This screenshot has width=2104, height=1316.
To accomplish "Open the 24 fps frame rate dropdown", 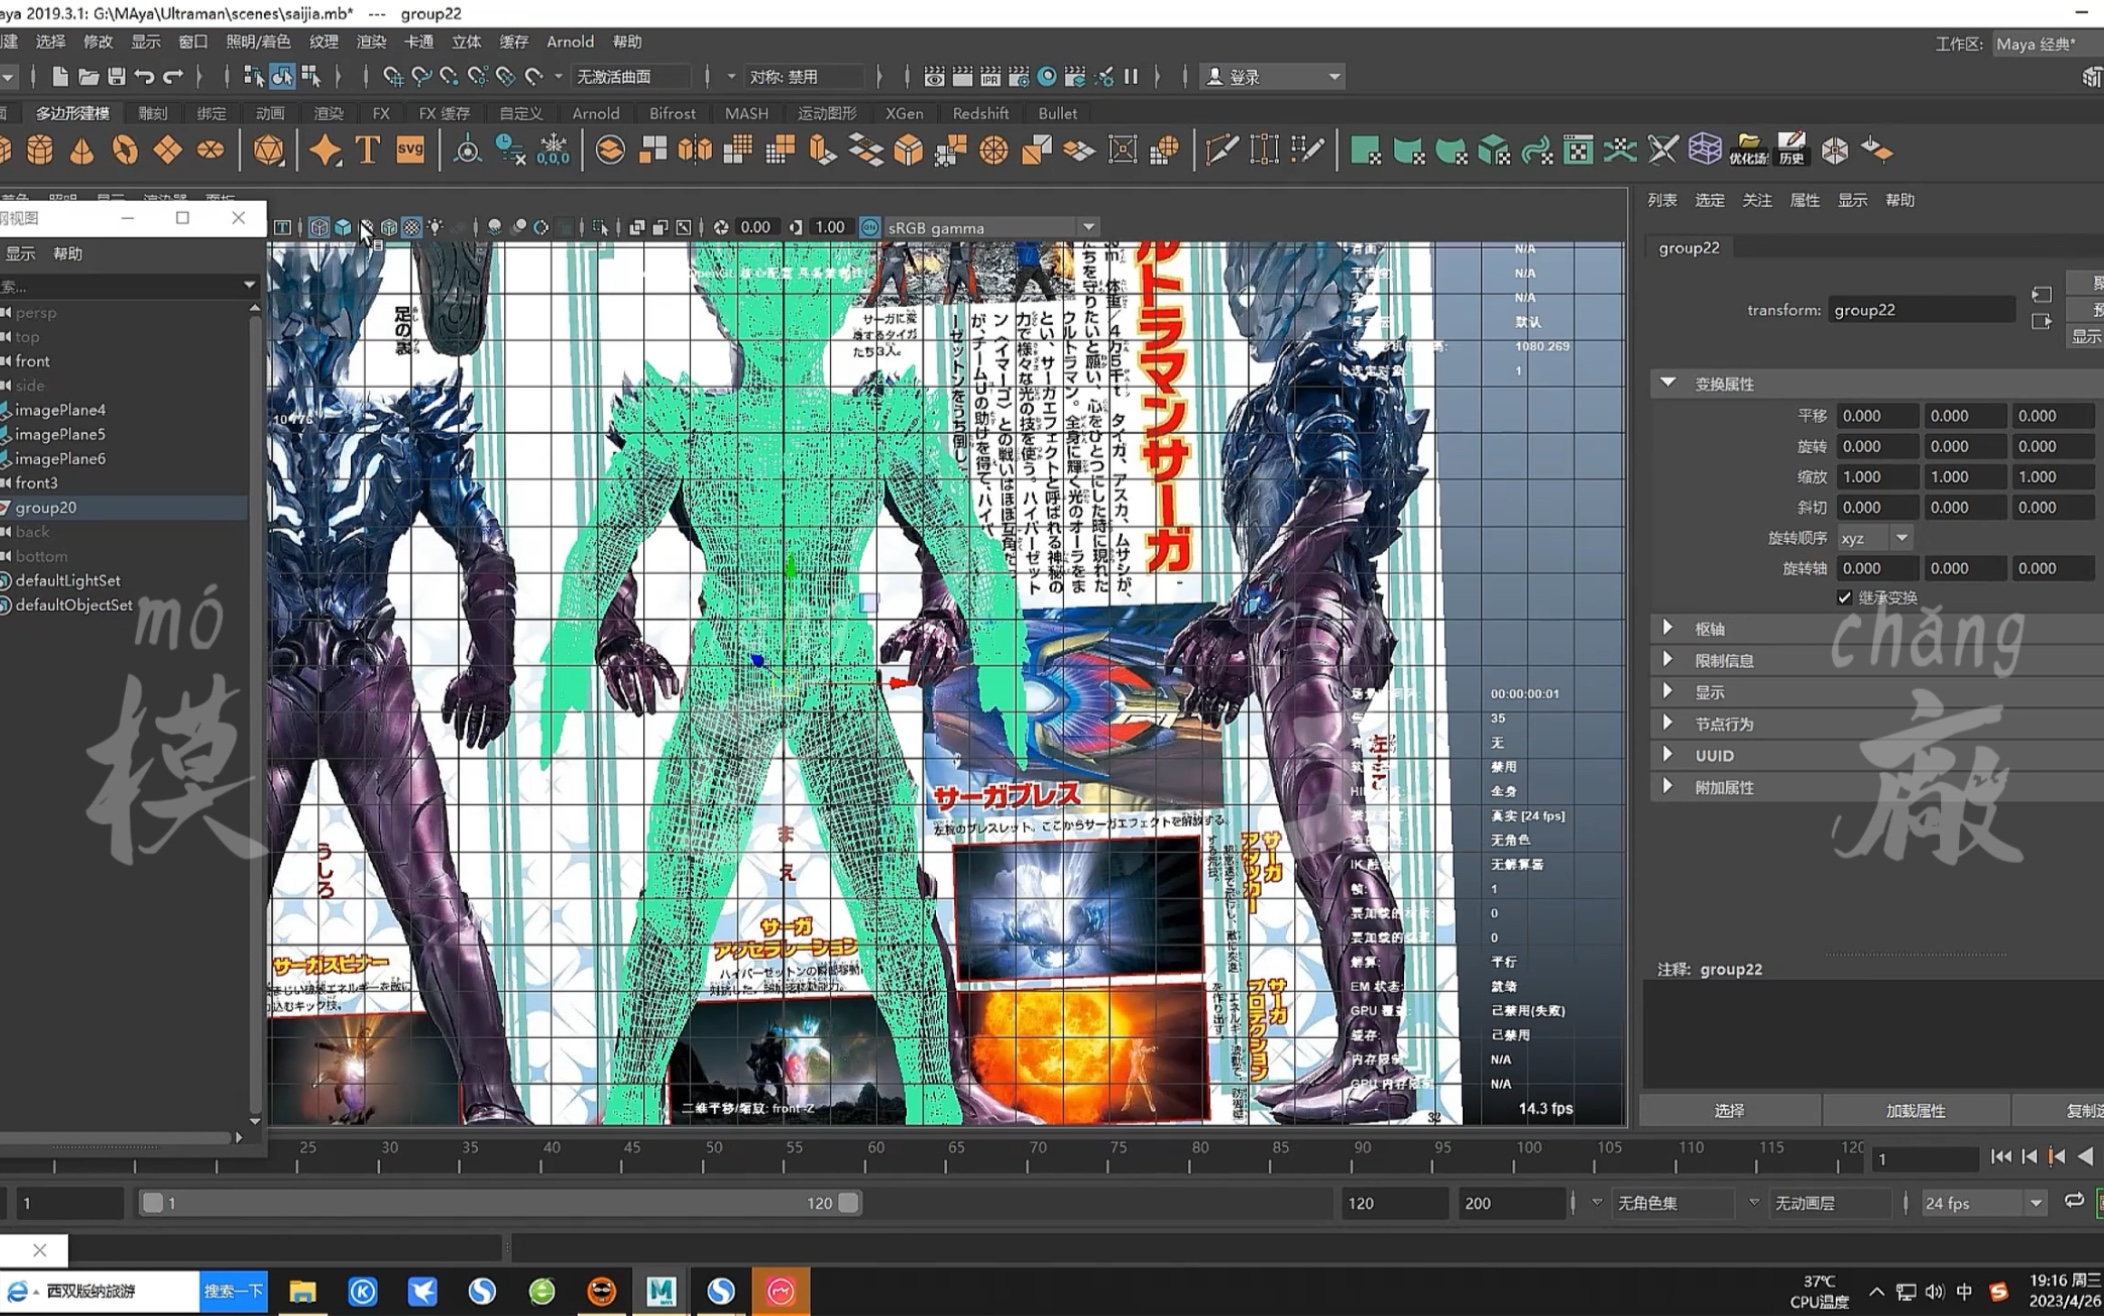I will [1983, 1203].
